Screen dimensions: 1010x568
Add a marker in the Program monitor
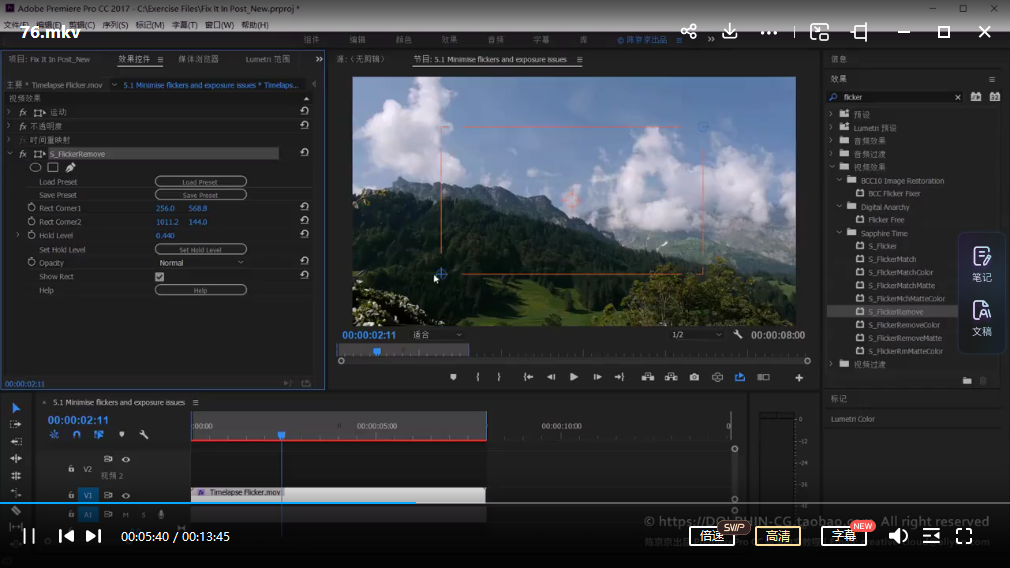pyautogui.click(x=453, y=377)
